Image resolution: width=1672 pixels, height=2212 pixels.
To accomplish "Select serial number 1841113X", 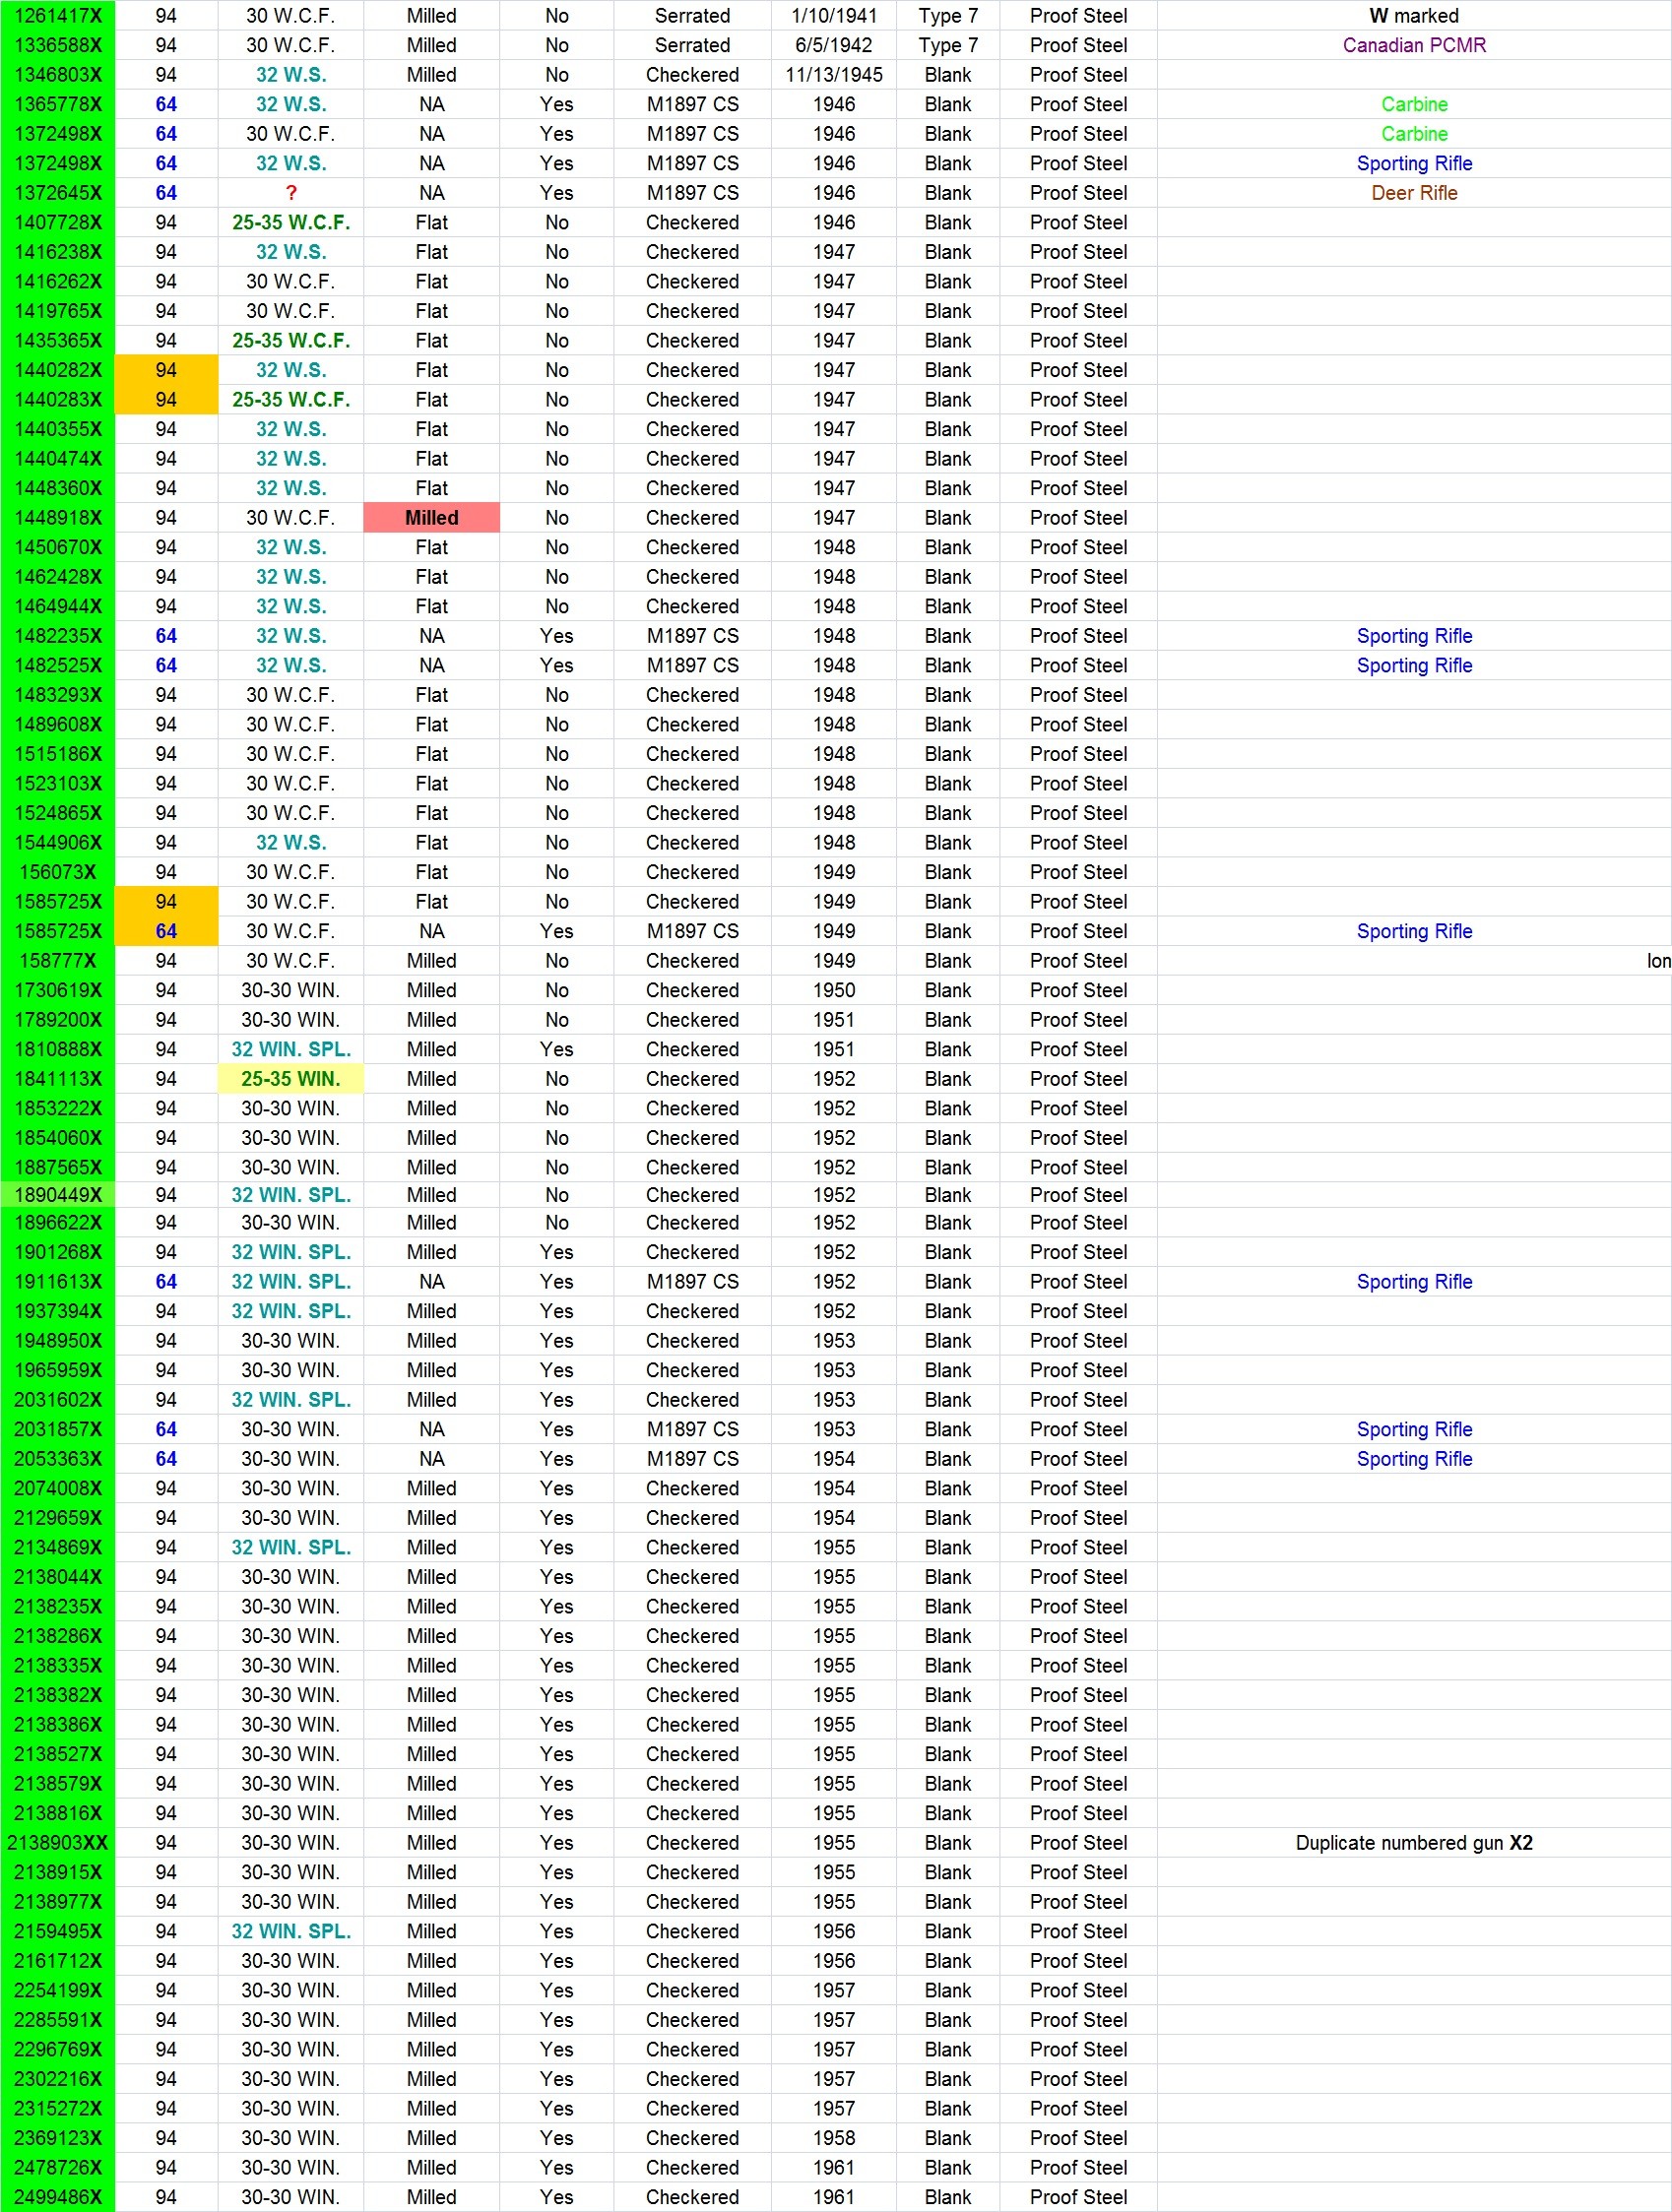I will pyautogui.click(x=58, y=1079).
